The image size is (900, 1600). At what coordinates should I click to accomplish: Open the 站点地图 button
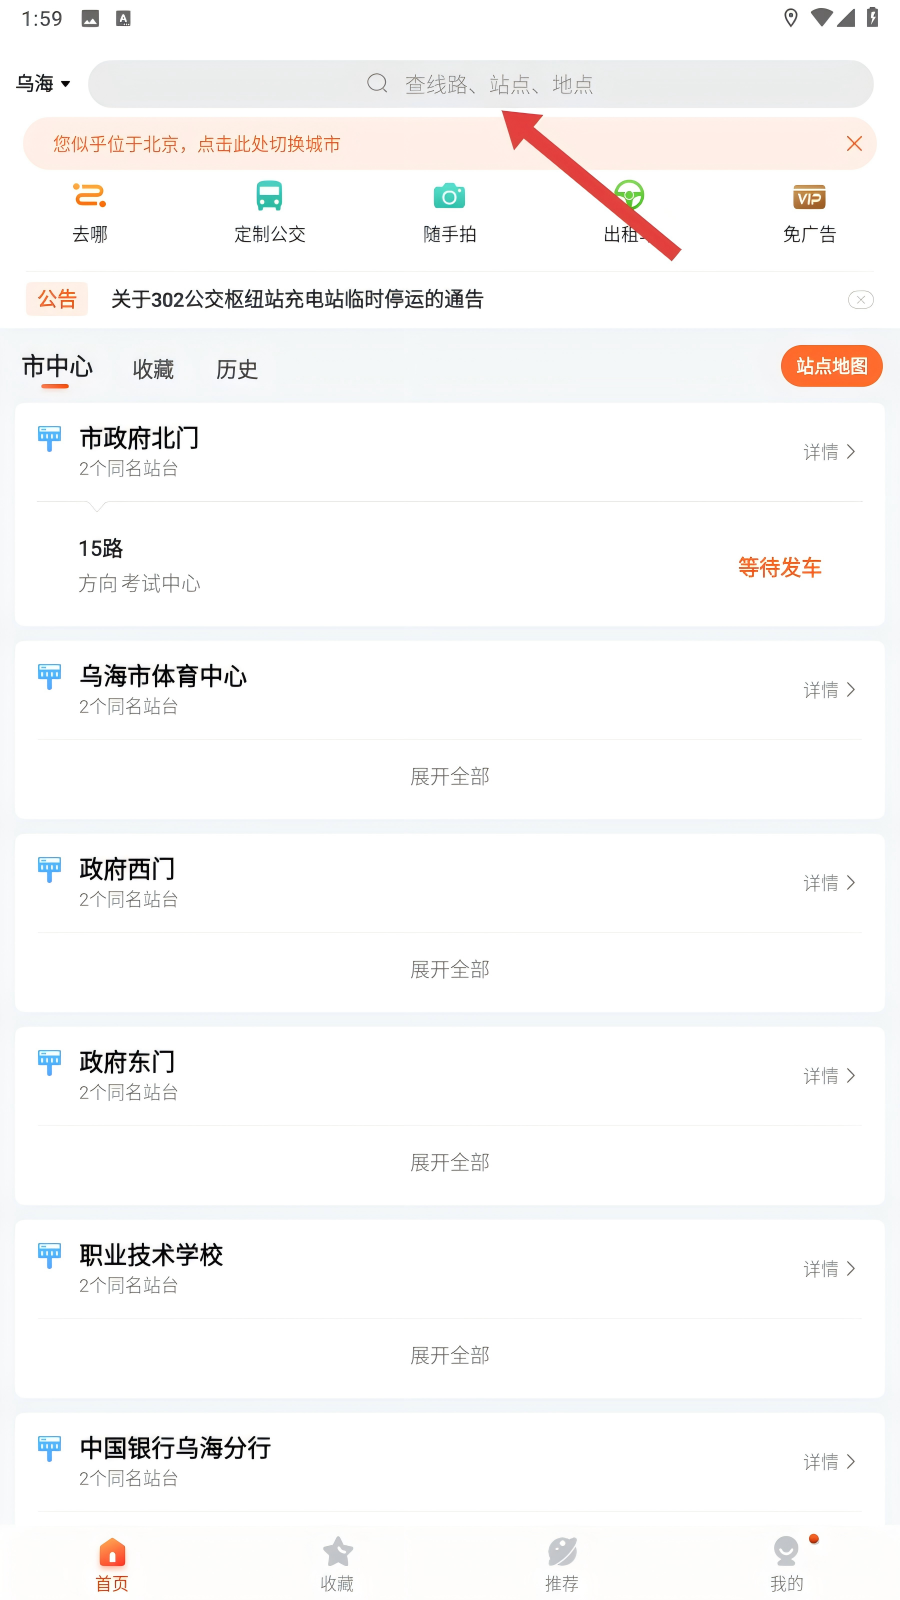pyautogui.click(x=831, y=367)
